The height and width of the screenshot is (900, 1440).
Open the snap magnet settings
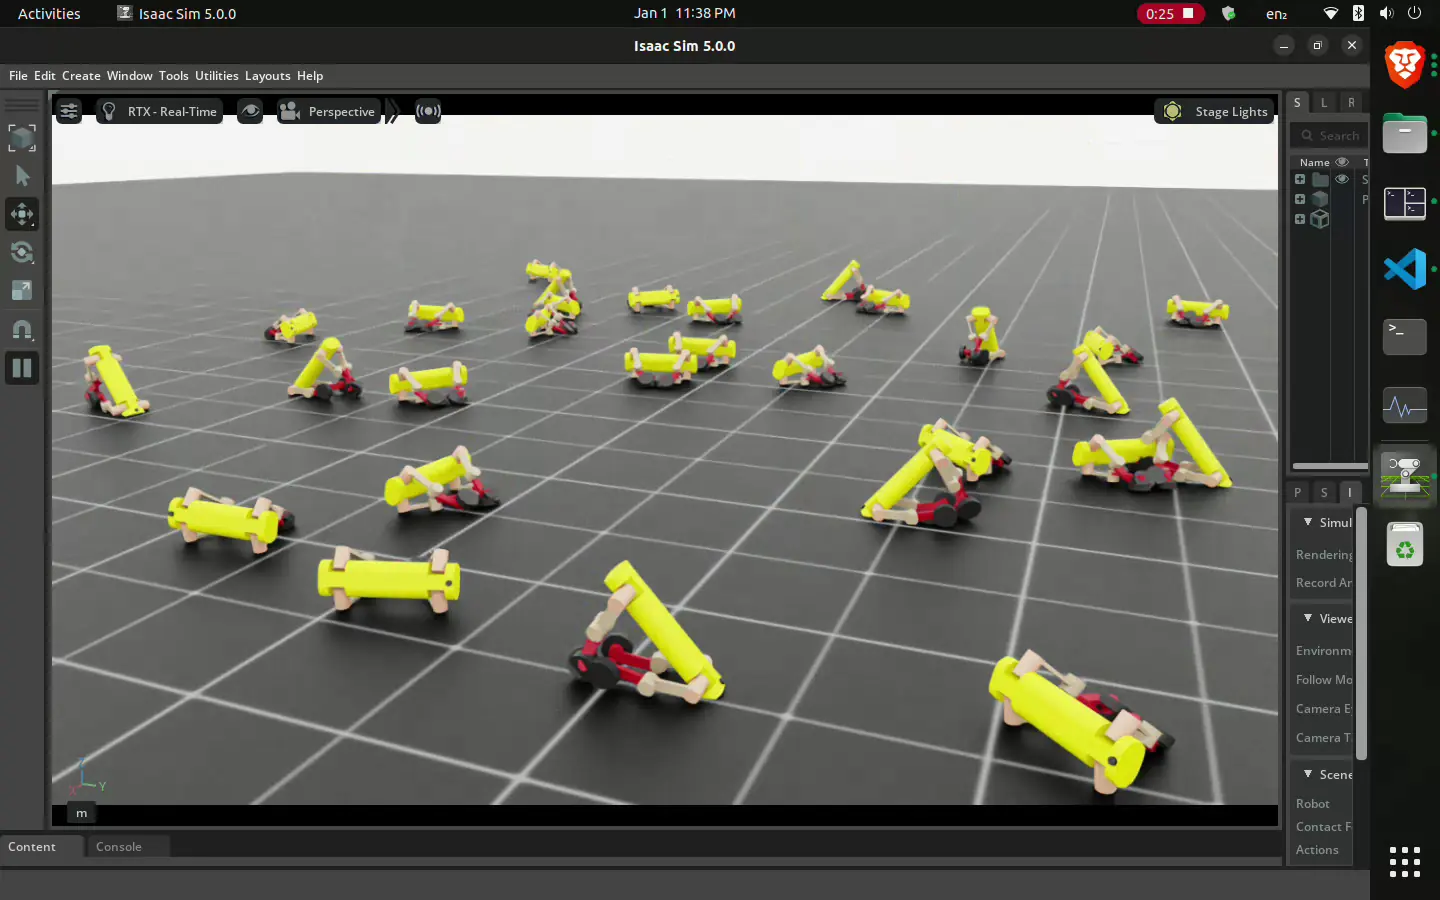(x=22, y=330)
